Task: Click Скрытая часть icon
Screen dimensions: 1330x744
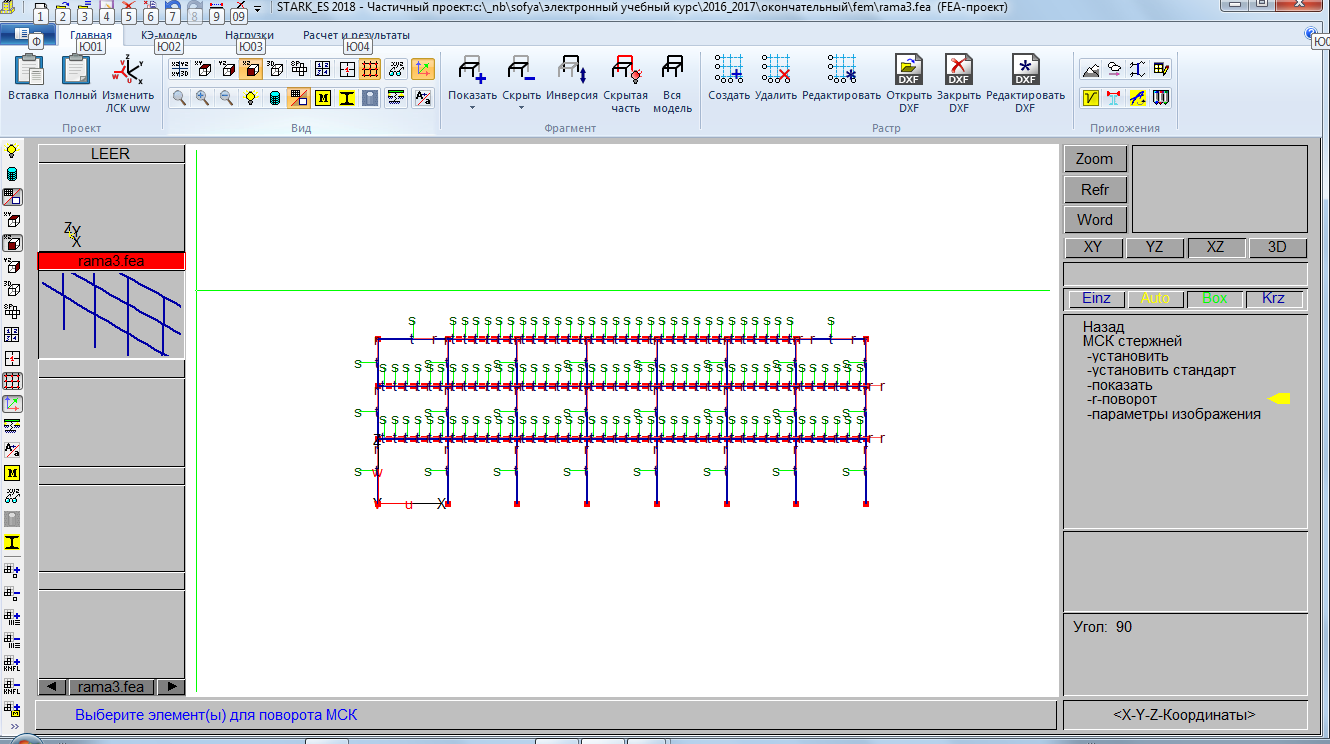Action: (626, 70)
